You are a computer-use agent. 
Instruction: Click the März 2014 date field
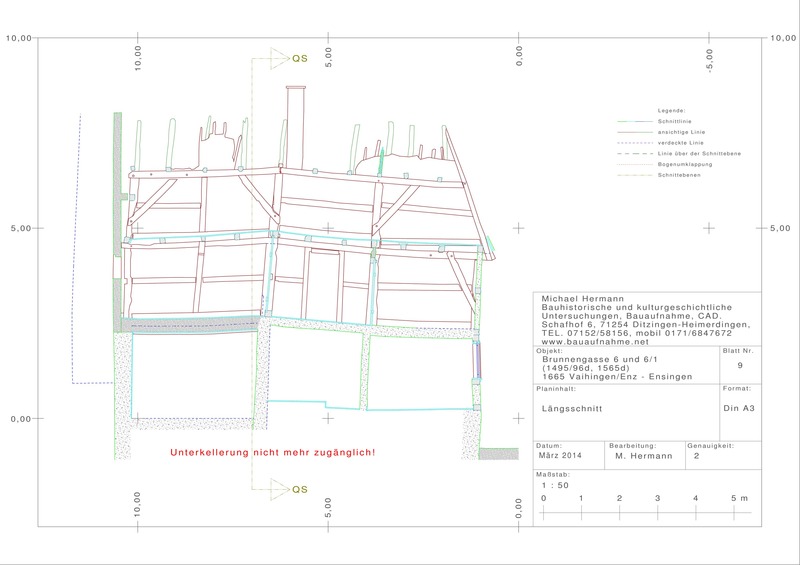[x=566, y=456]
